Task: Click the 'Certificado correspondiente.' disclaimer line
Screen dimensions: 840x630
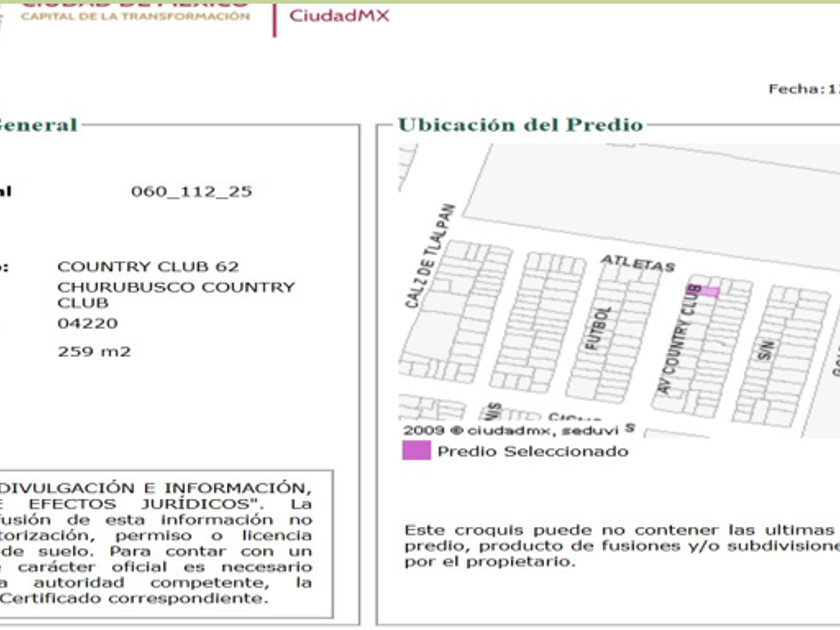Action: pos(133,598)
